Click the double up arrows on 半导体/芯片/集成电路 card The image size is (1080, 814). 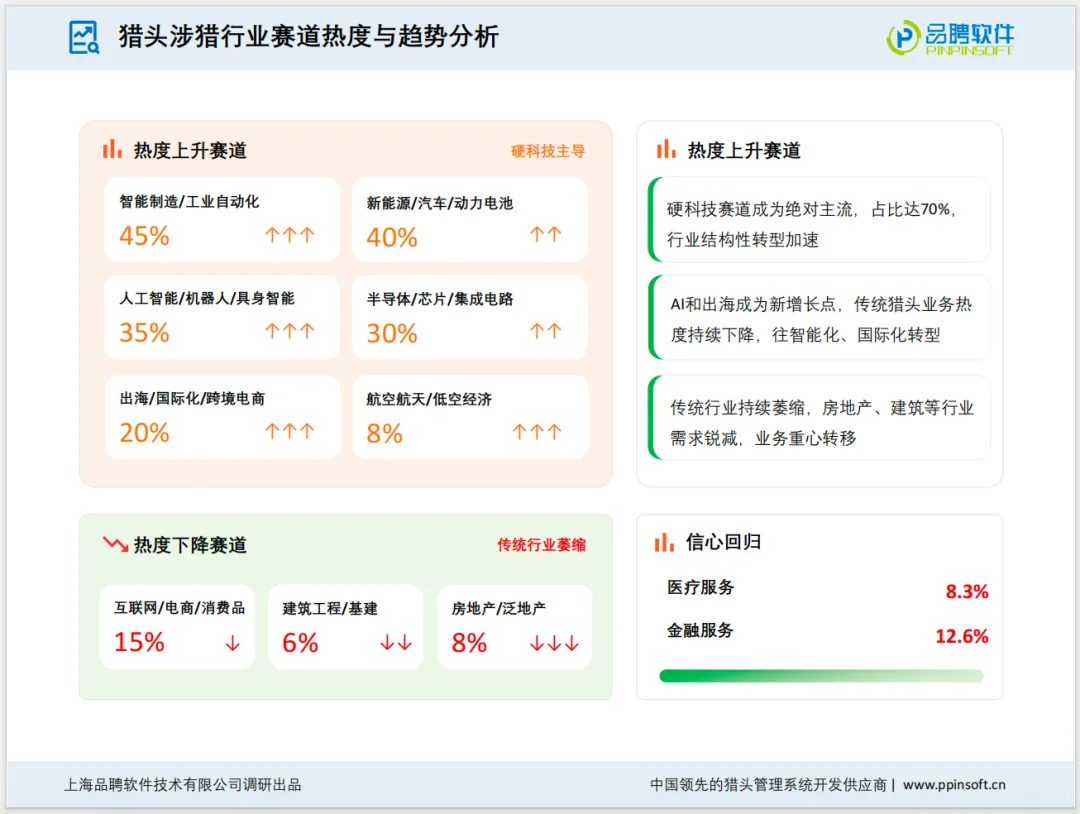pyautogui.click(x=546, y=331)
